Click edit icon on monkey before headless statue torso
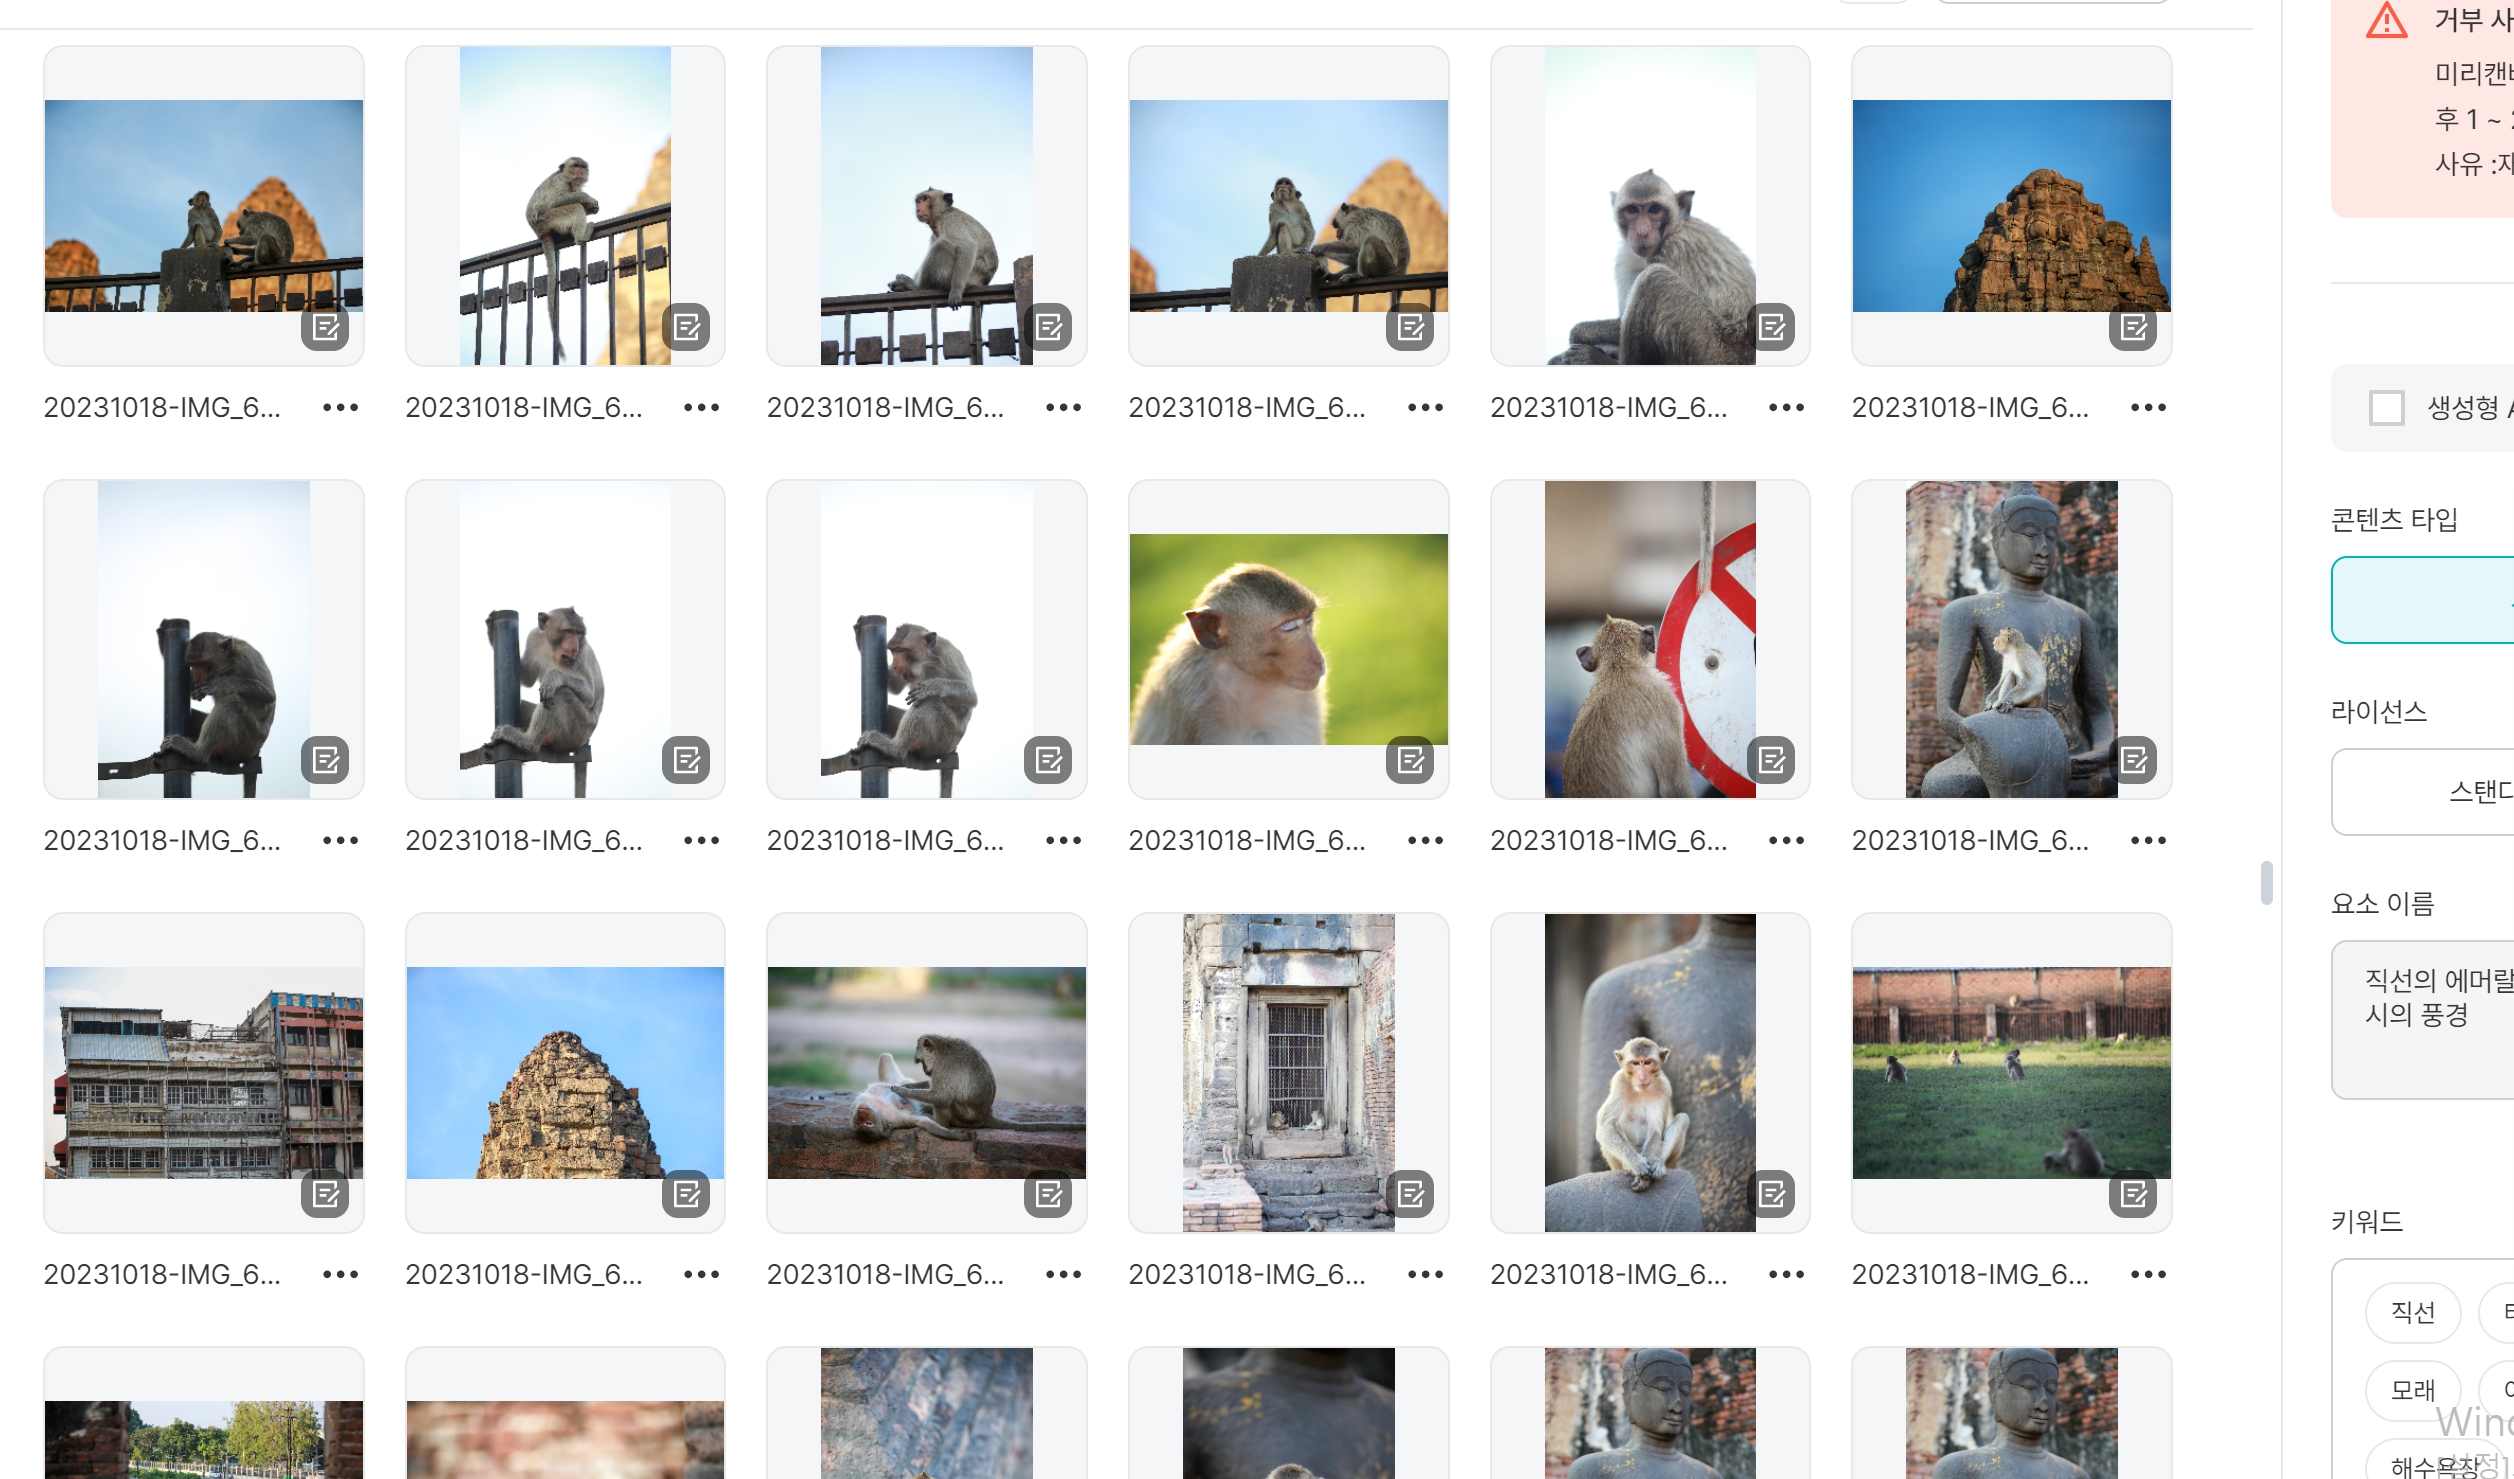Screen dimensions: 2514x1479 coord(1772,1194)
